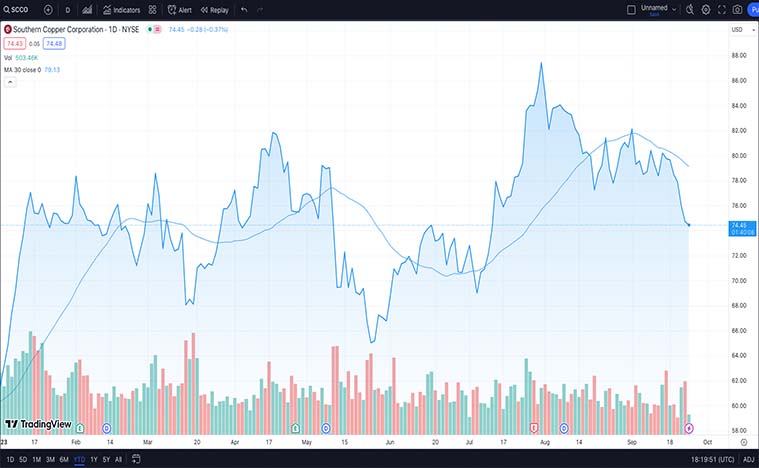Select the 5Y time range
Image resolution: width=759 pixels, height=468 pixels.
(x=106, y=460)
